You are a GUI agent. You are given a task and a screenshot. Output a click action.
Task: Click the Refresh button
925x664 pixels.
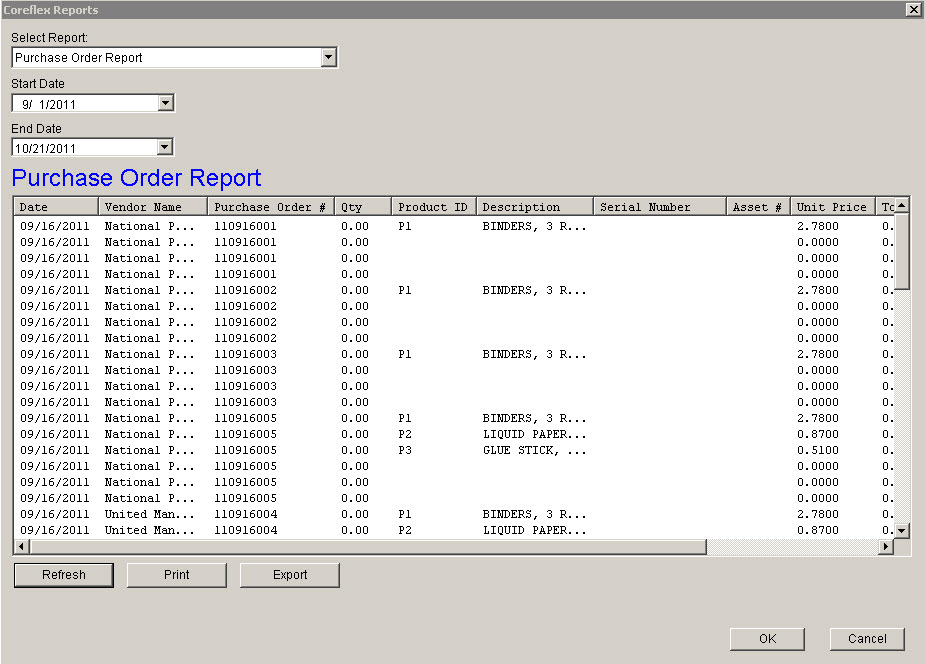[x=64, y=575]
